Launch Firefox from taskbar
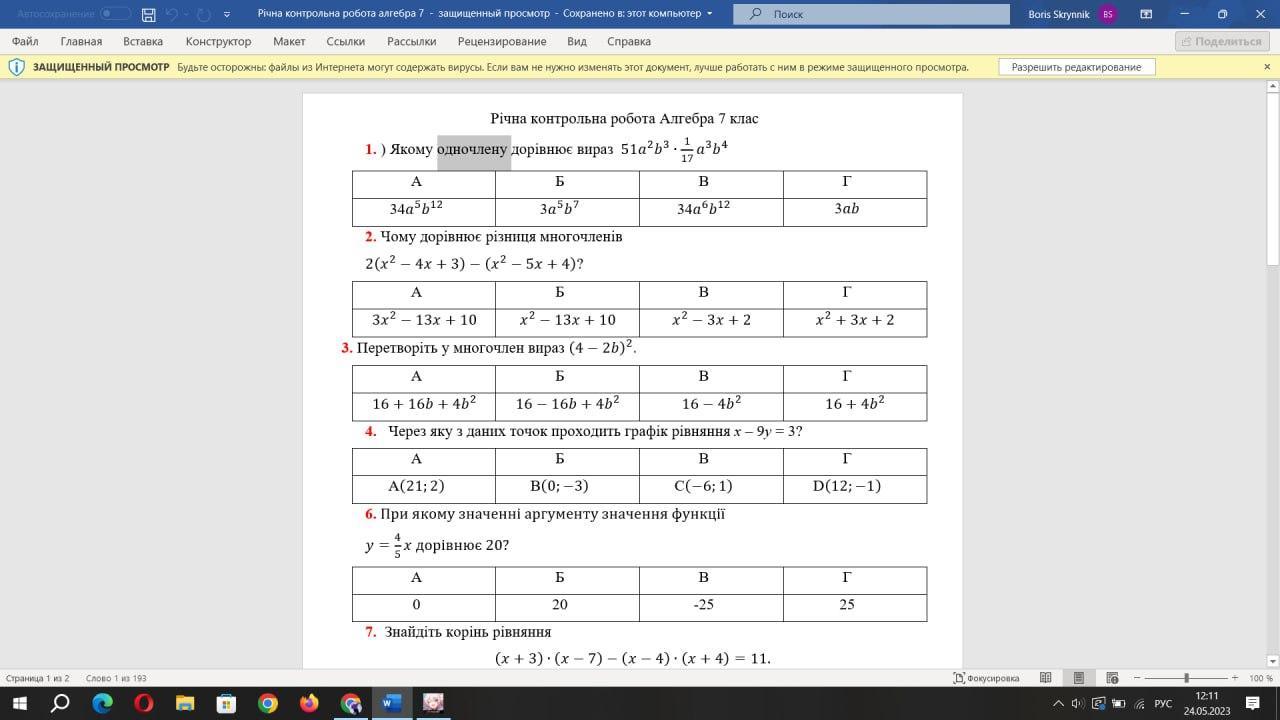This screenshot has width=1280, height=720. click(x=308, y=703)
